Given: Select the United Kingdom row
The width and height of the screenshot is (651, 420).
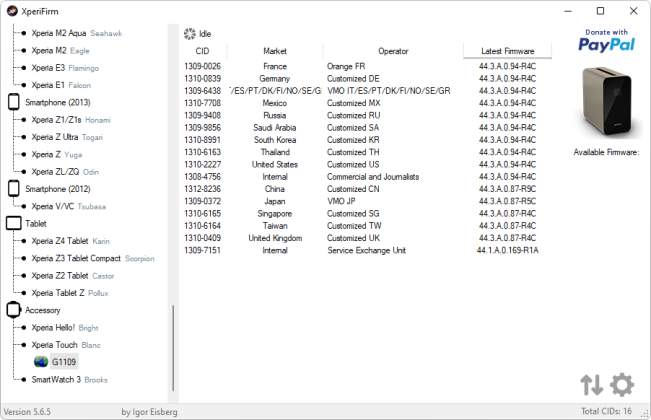Looking at the screenshot, I should coord(367,238).
